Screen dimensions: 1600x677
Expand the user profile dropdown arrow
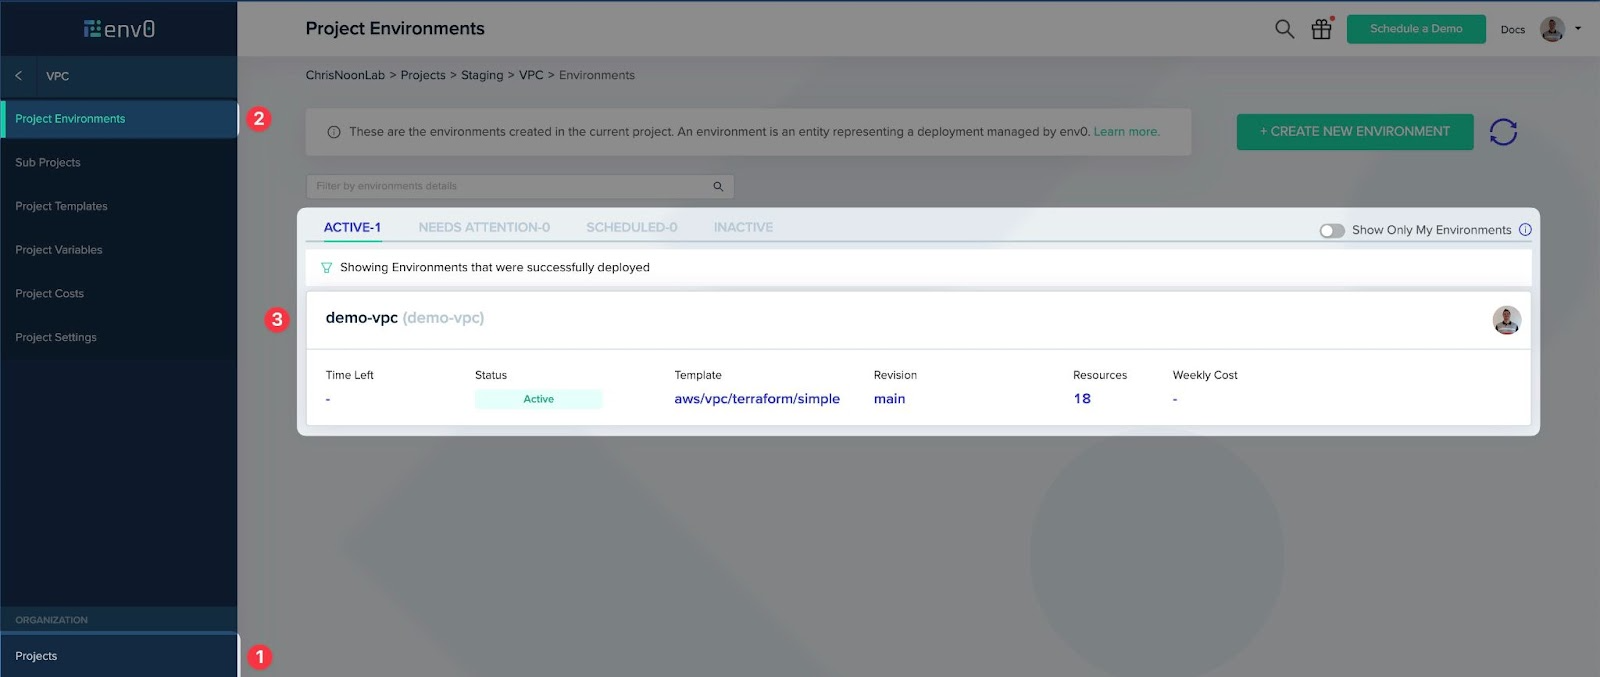pyautogui.click(x=1578, y=29)
